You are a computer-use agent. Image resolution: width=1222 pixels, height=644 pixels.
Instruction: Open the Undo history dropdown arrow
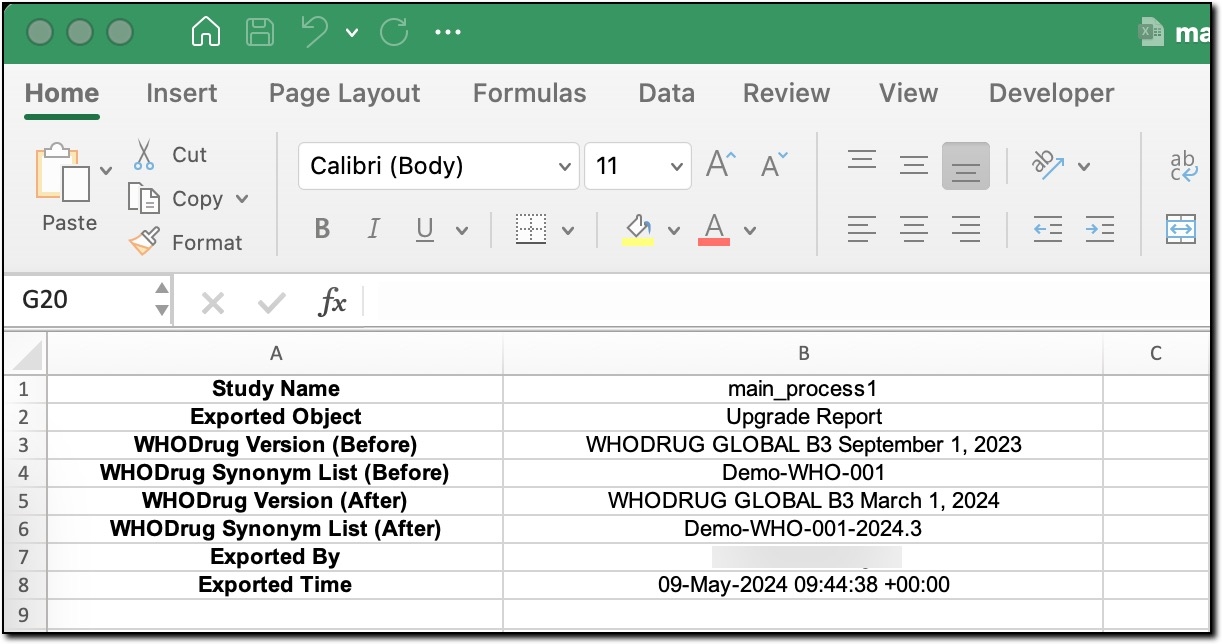point(352,33)
